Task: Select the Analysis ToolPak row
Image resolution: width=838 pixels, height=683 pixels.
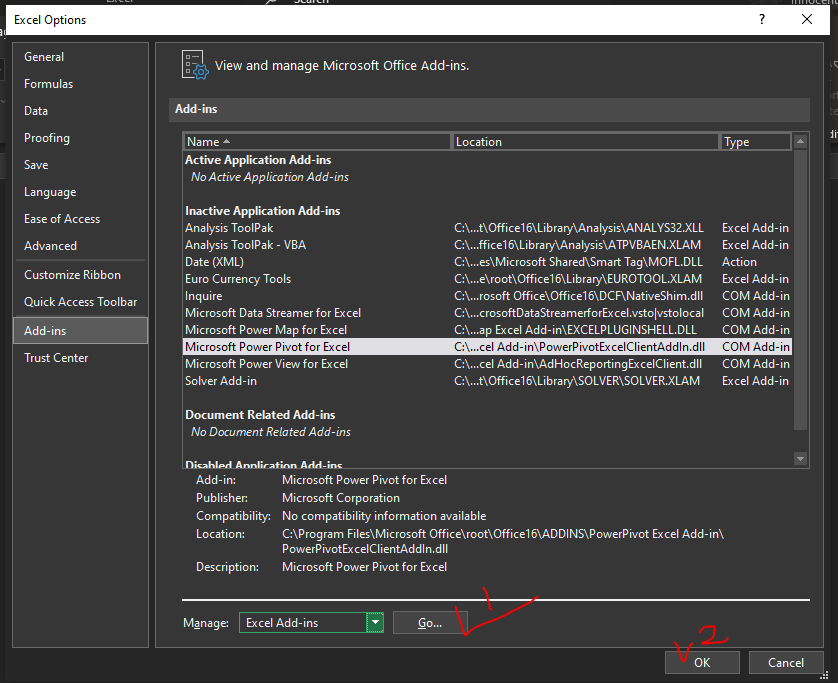Action: click(487, 228)
